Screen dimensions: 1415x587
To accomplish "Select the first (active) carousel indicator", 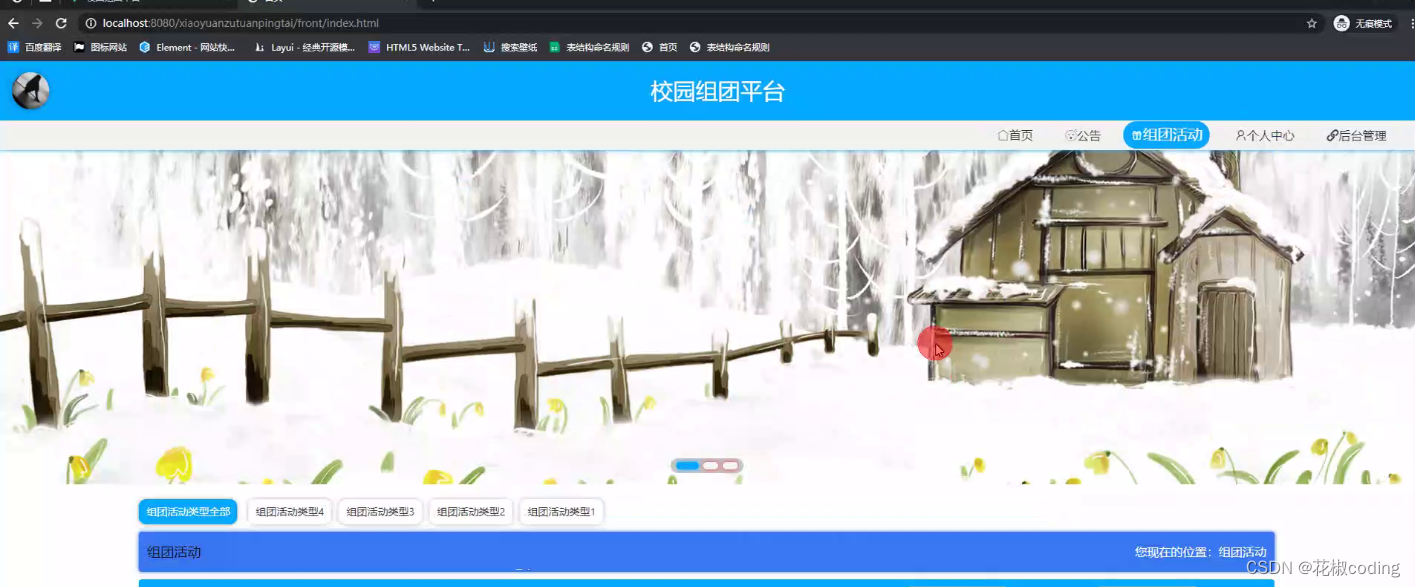I will (687, 466).
